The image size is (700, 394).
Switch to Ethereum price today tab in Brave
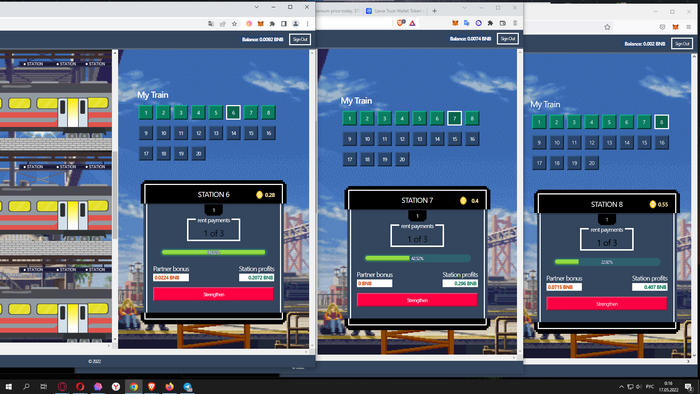[339, 11]
